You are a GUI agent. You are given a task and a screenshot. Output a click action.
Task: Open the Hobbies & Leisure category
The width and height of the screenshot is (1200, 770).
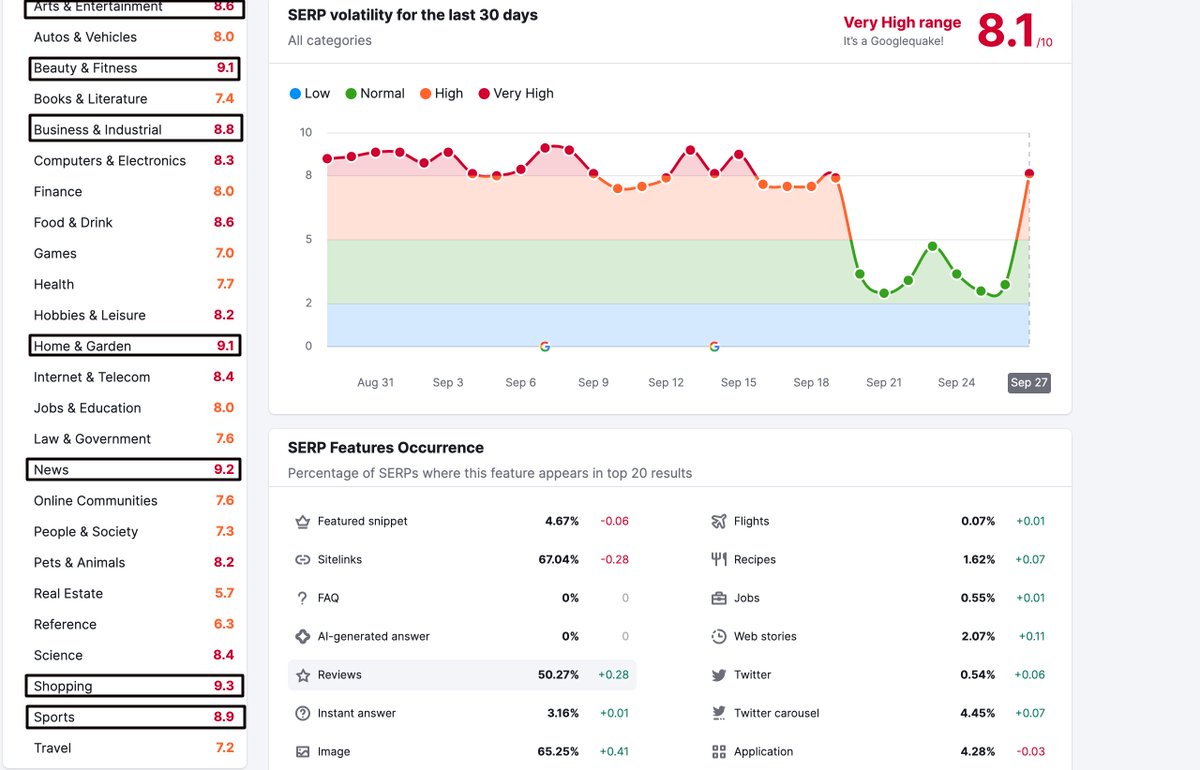[x=136, y=315]
